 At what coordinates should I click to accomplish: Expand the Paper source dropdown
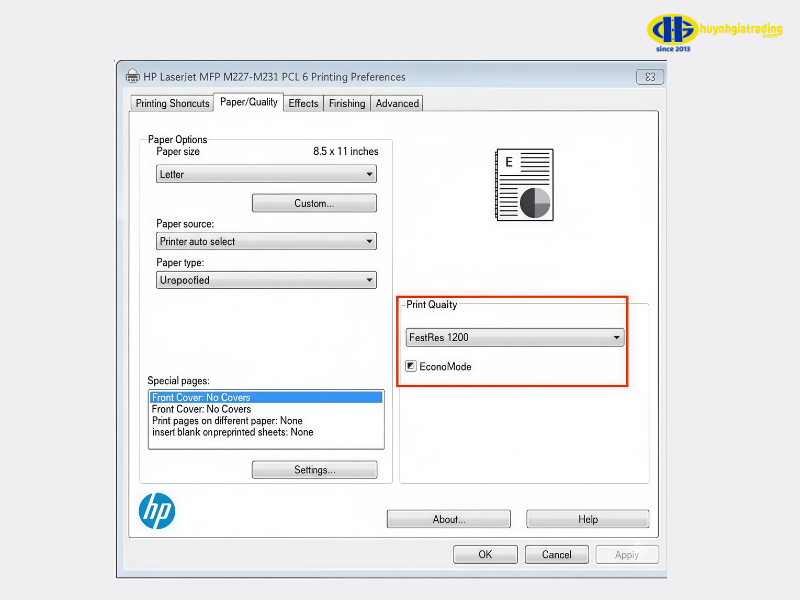click(266, 241)
